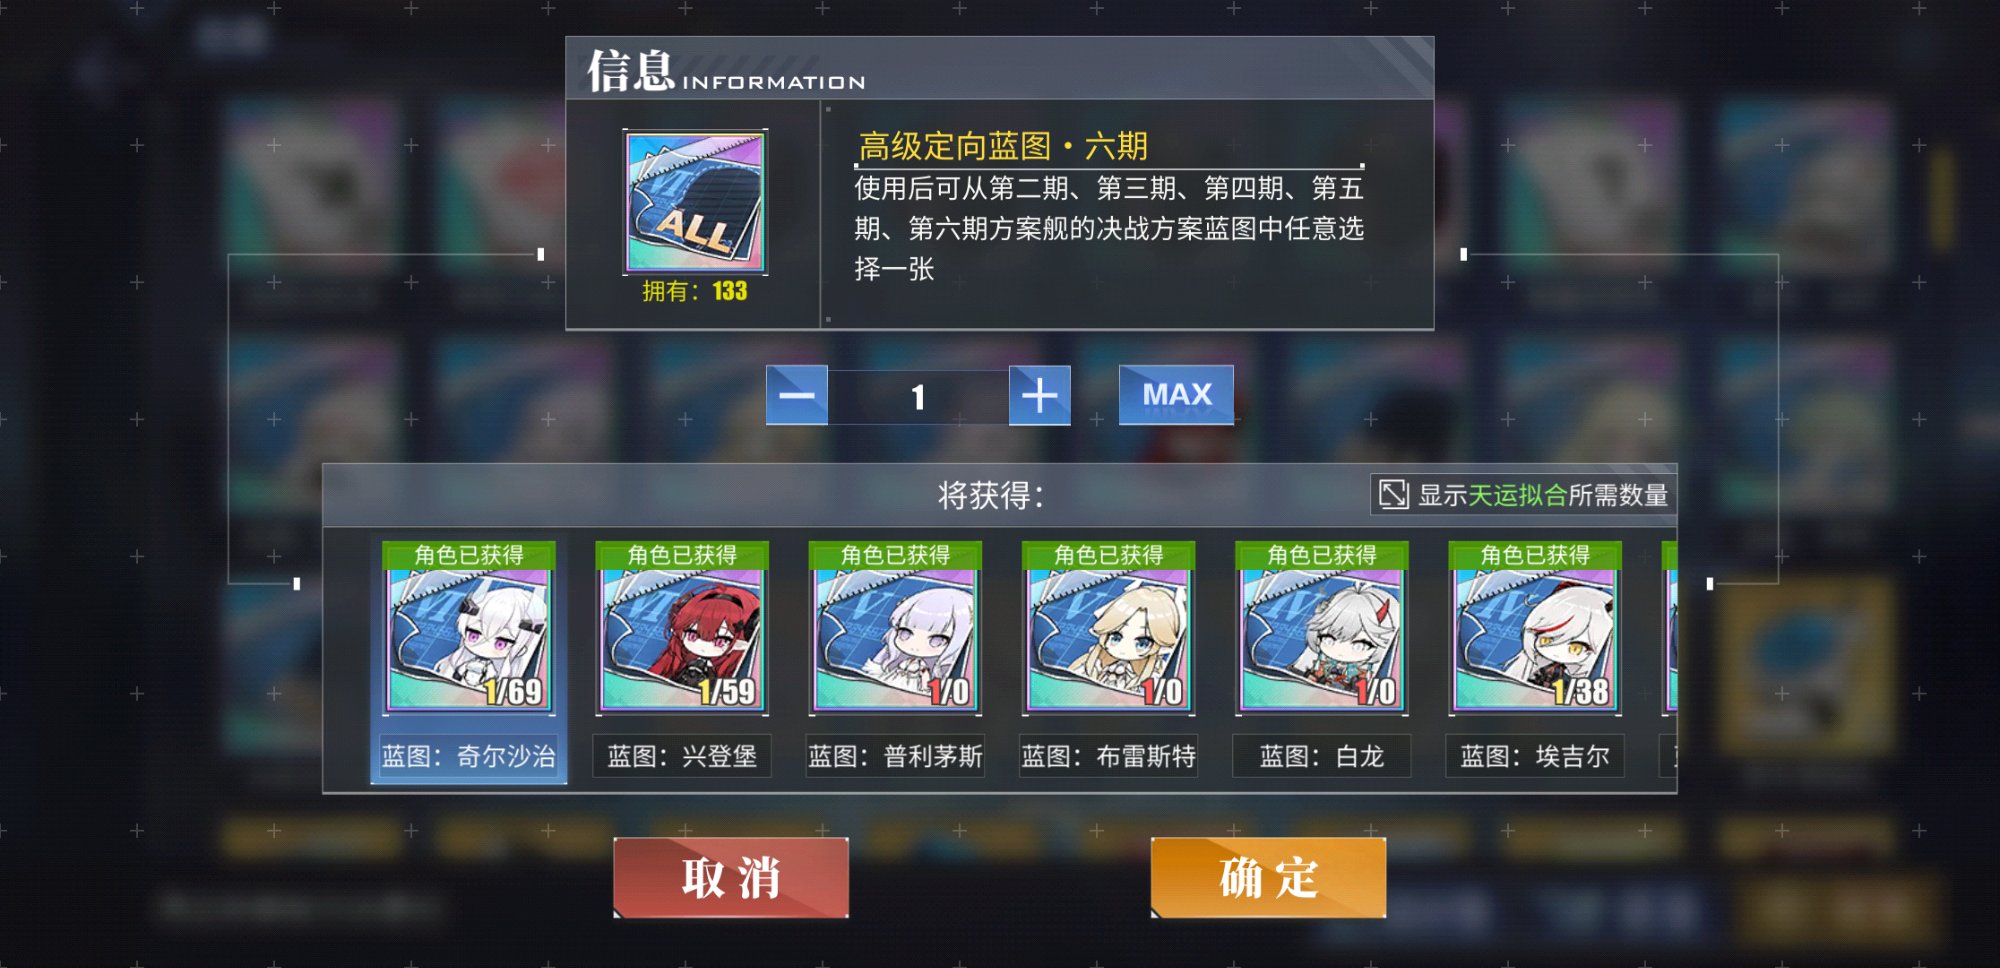This screenshot has height=968, width=2000.
Task: Click the ALL blueprint item icon
Action: (695, 202)
